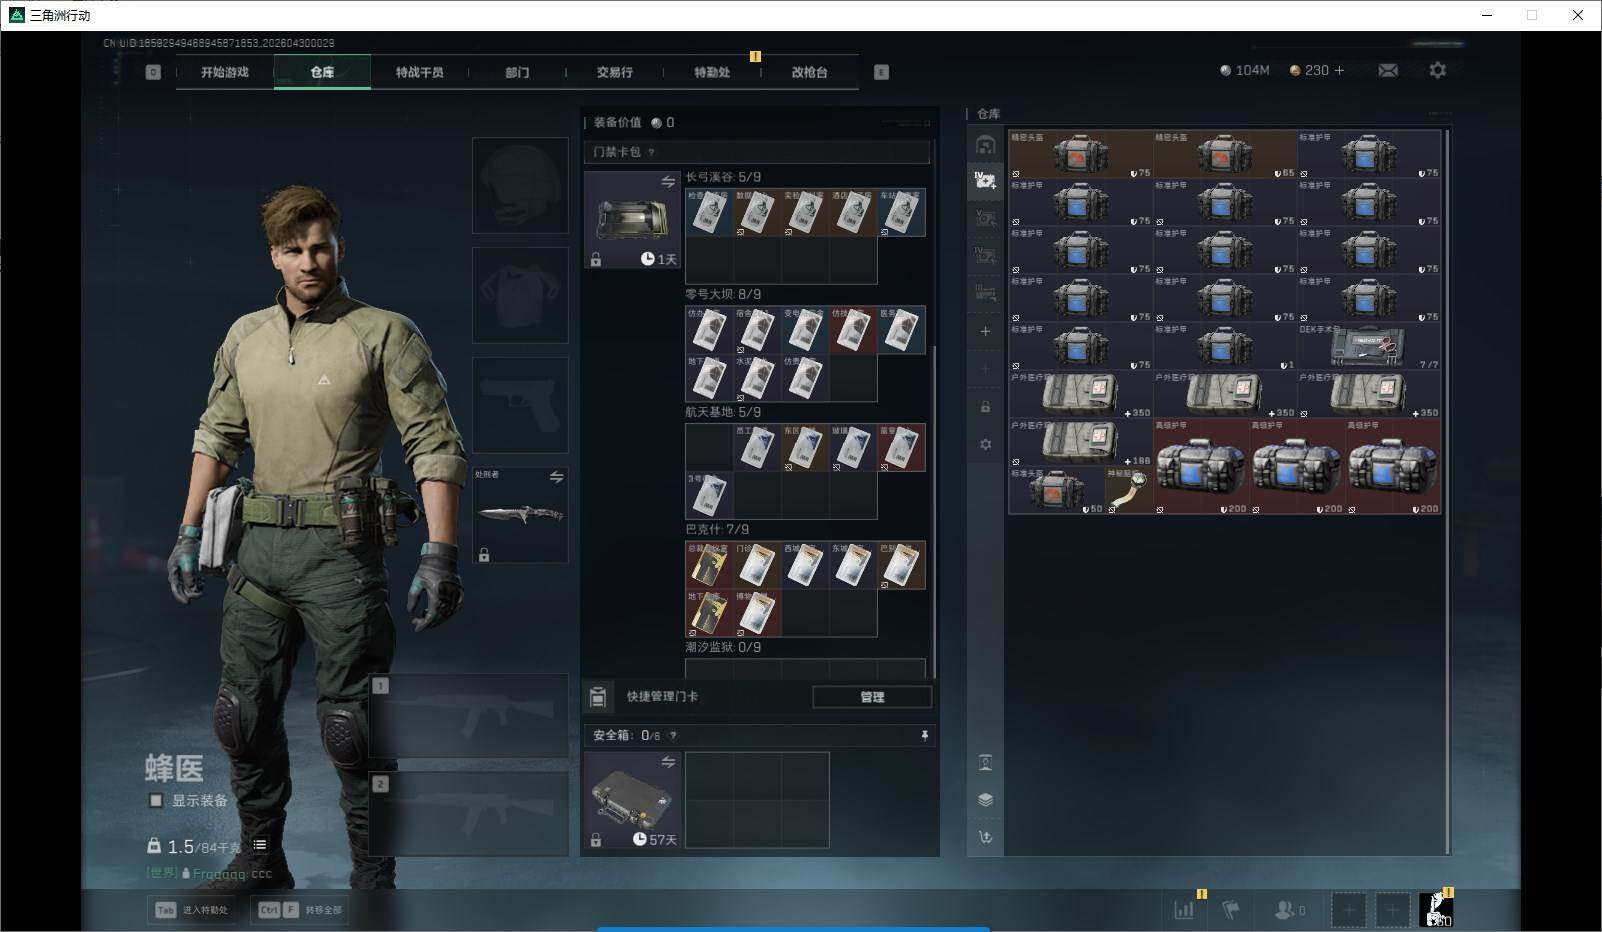The height and width of the screenshot is (932, 1602).
Task: Click the quick keycard management clipboard icon
Action: click(x=597, y=697)
